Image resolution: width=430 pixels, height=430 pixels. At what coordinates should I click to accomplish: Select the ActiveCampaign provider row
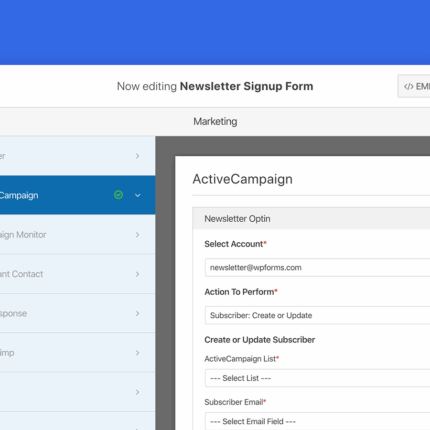tap(77, 195)
